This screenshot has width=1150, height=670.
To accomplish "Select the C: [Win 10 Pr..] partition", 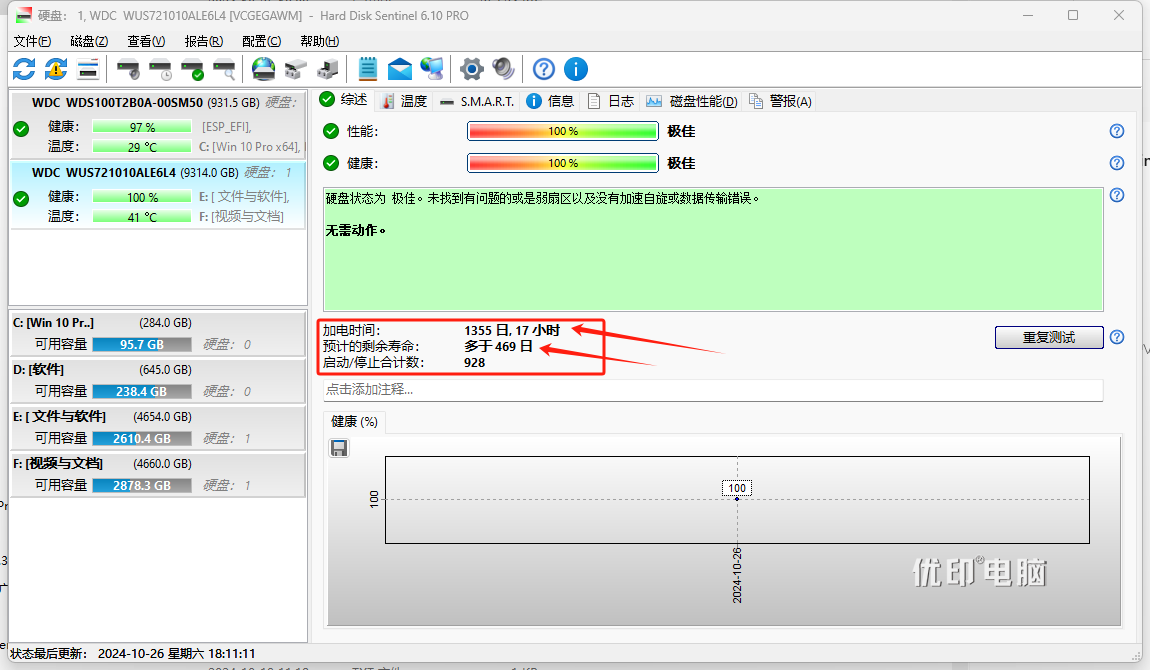I will (x=158, y=334).
